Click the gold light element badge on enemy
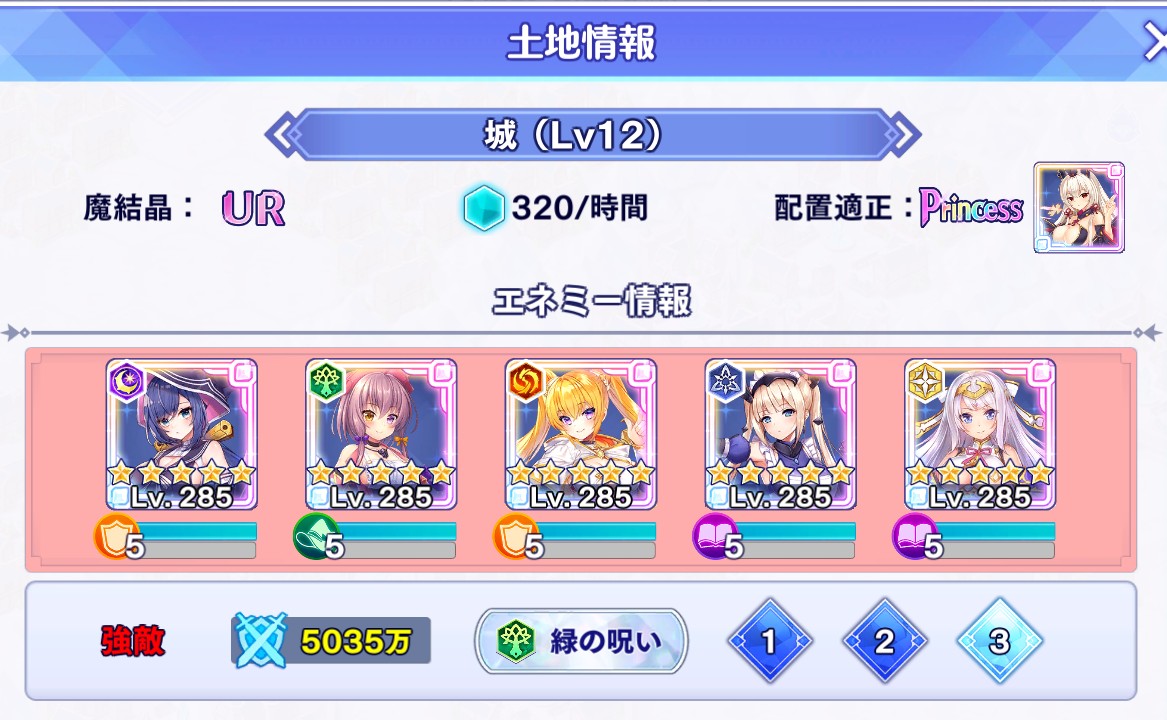 coord(925,381)
